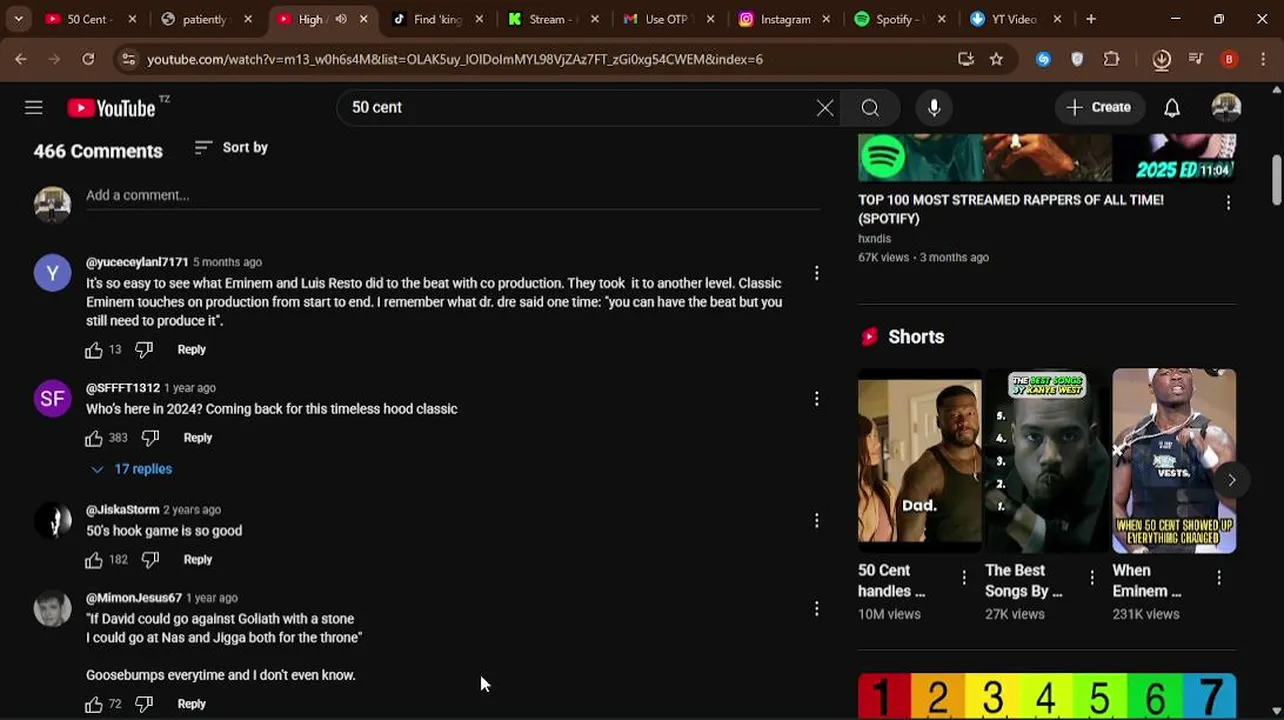
Task: Mute the High tab via its speaker icon
Action: tap(340, 19)
